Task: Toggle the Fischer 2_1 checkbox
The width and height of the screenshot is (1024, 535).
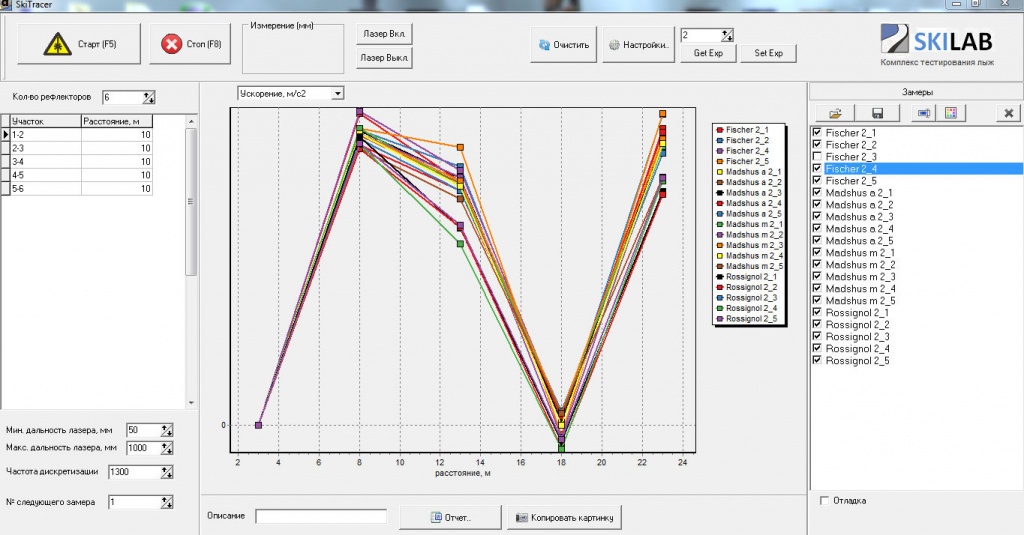Action: (x=817, y=132)
